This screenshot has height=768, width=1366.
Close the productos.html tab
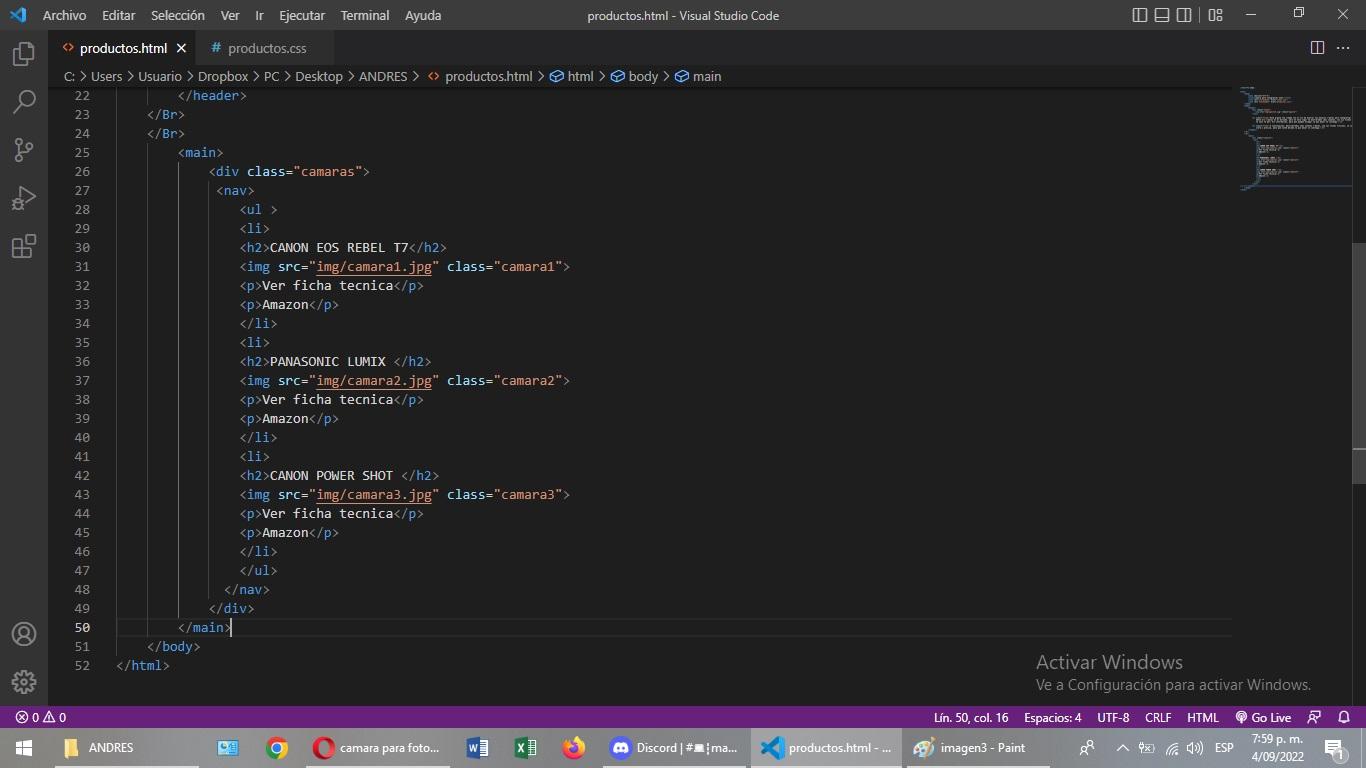(181, 48)
